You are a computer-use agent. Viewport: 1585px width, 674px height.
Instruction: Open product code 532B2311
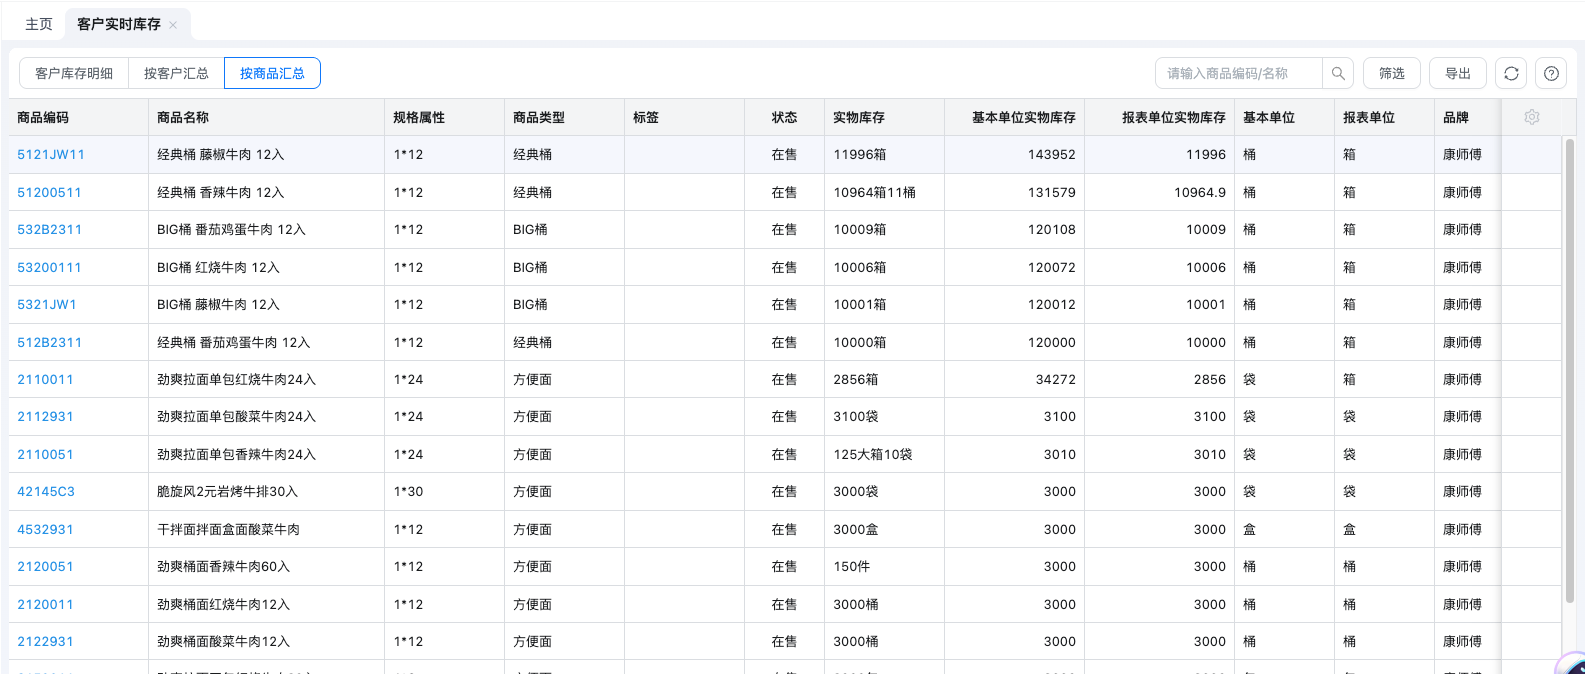coord(49,230)
